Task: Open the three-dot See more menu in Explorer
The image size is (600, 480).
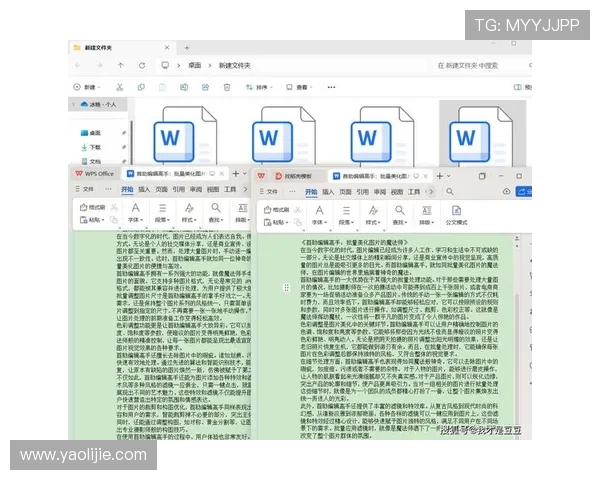Action: (x=331, y=87)
